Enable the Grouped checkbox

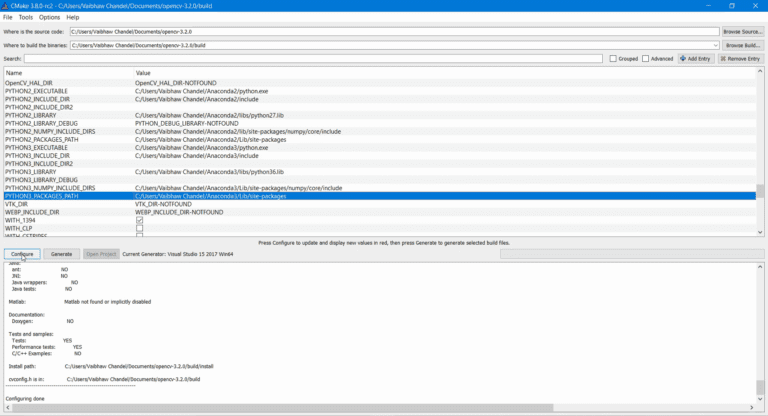613,59
